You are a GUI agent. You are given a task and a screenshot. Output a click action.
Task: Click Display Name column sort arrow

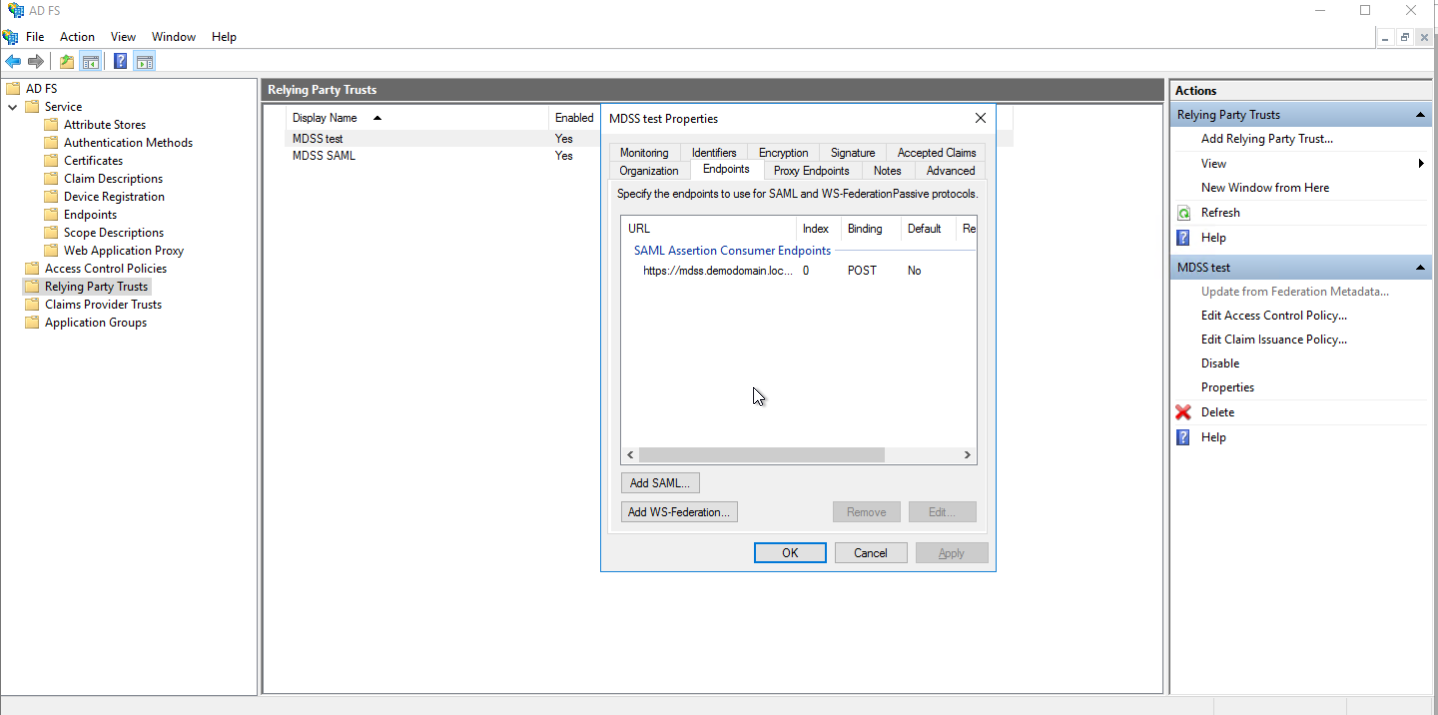377,118
